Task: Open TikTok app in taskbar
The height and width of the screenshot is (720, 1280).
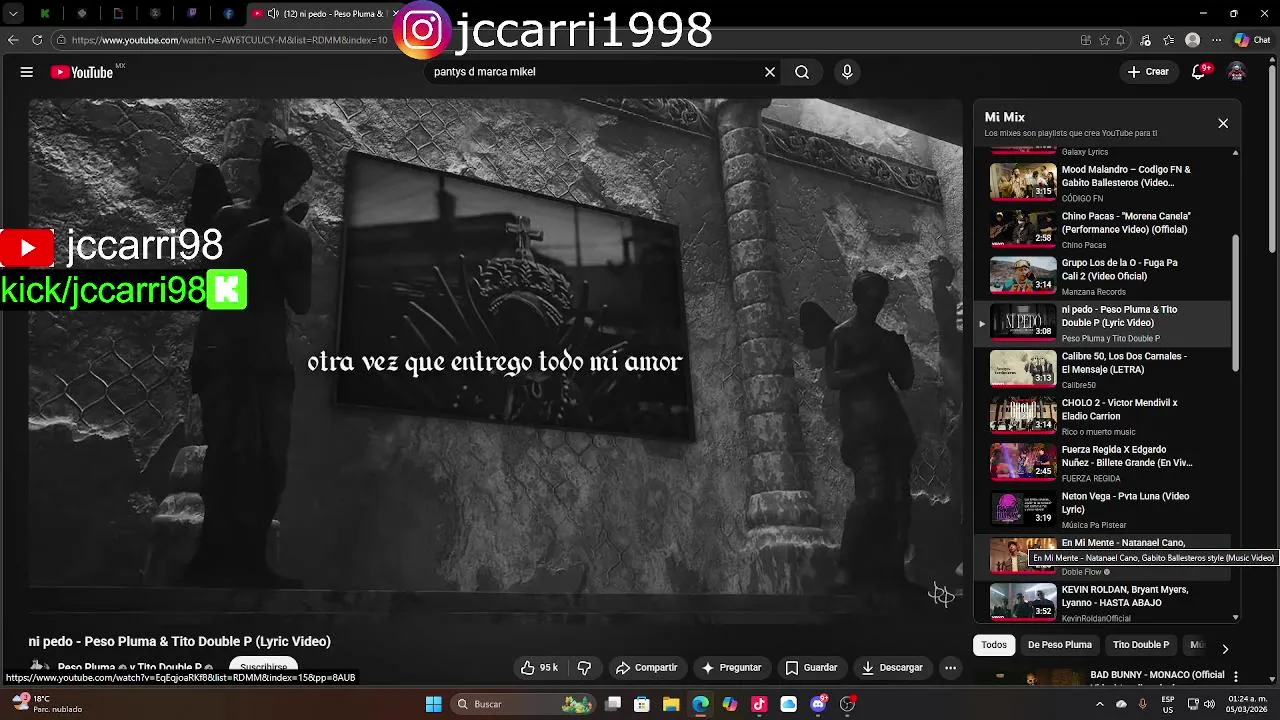Action: [x=759, y=704]
